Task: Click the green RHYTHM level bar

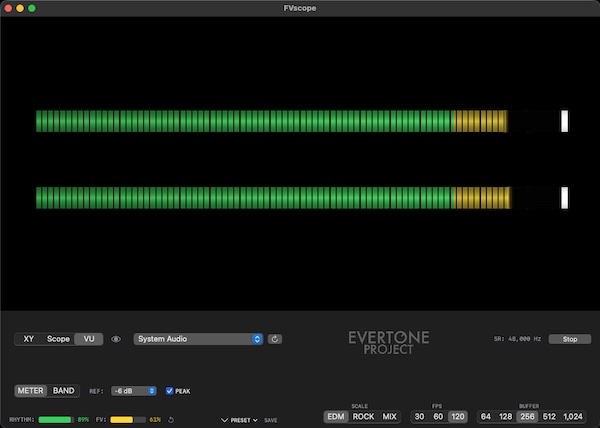Action: (56, 420)
